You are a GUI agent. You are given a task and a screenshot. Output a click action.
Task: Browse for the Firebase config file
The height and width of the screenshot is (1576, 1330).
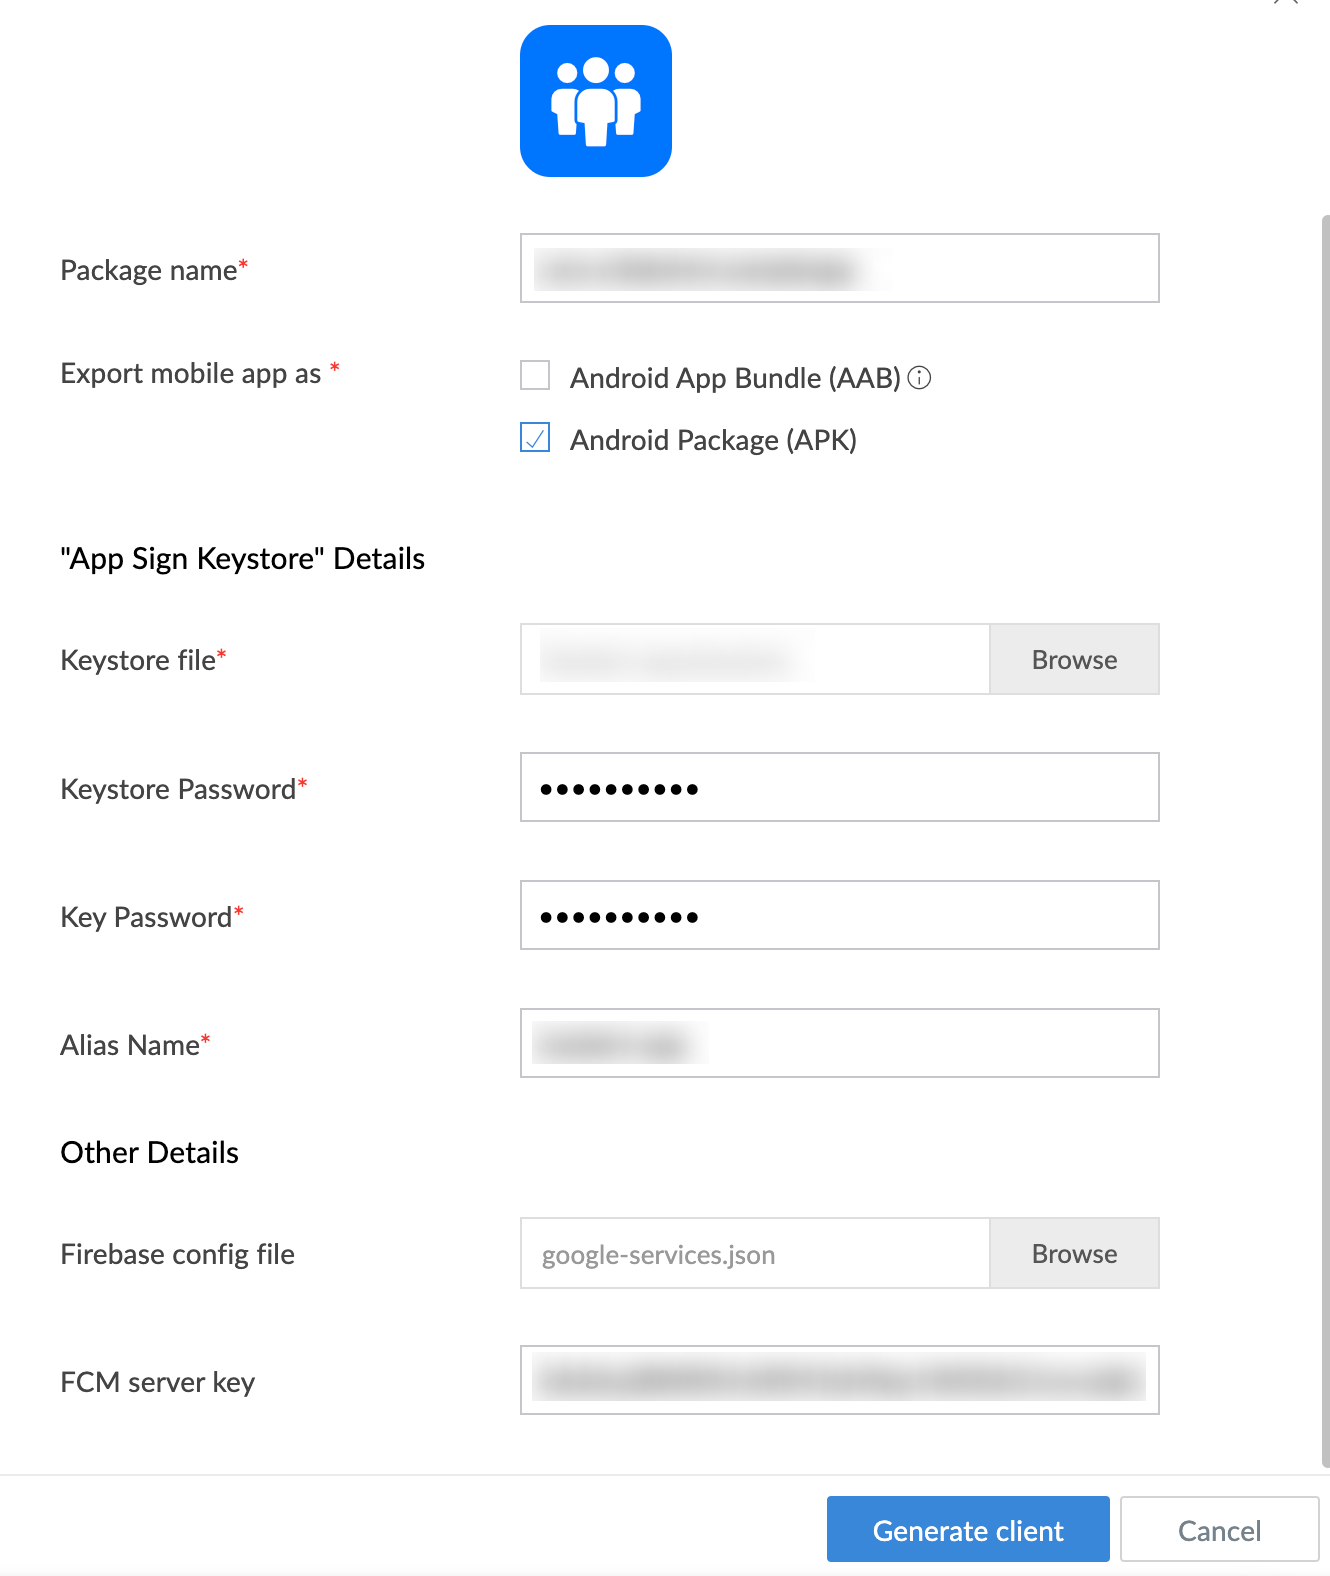click(1074, 1253)
